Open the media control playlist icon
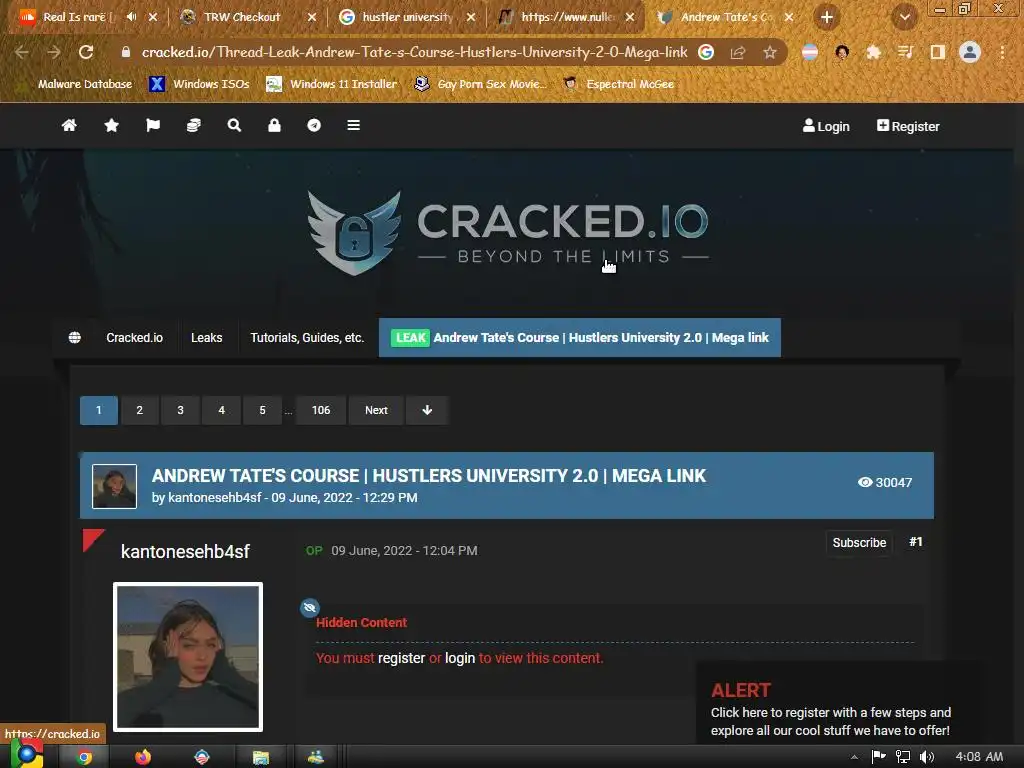This screenshot has height=768, width=1024. click(x=905, y=52)
